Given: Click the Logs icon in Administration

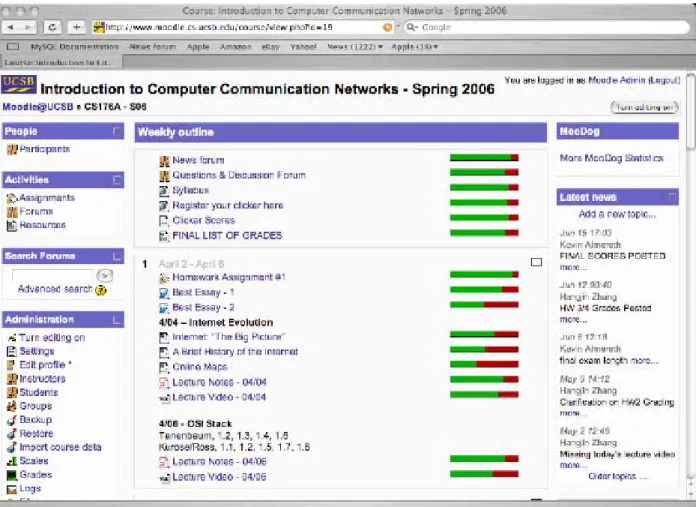Looking at the screenshot, I should [12, 489].
